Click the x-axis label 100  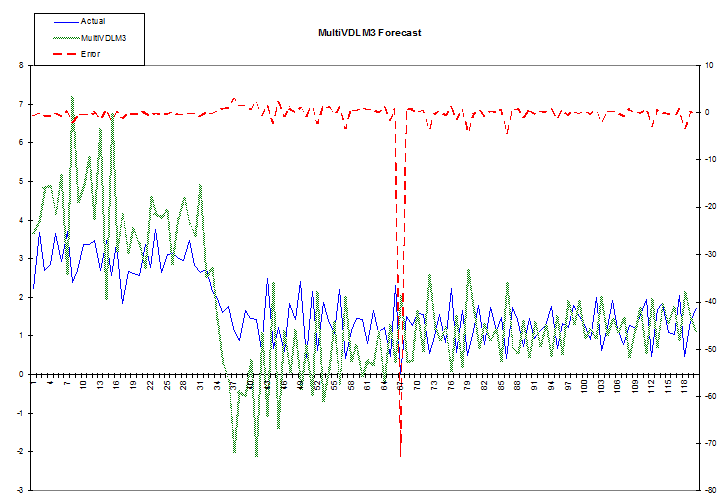(584, 385)
